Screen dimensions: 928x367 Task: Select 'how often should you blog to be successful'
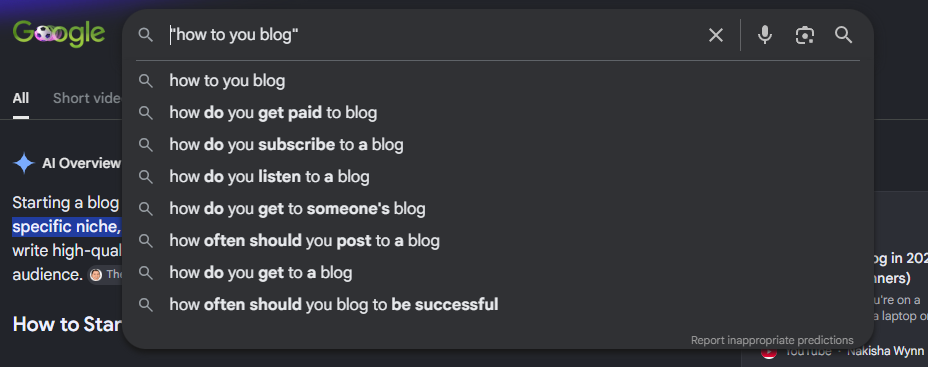pos(497,304)
